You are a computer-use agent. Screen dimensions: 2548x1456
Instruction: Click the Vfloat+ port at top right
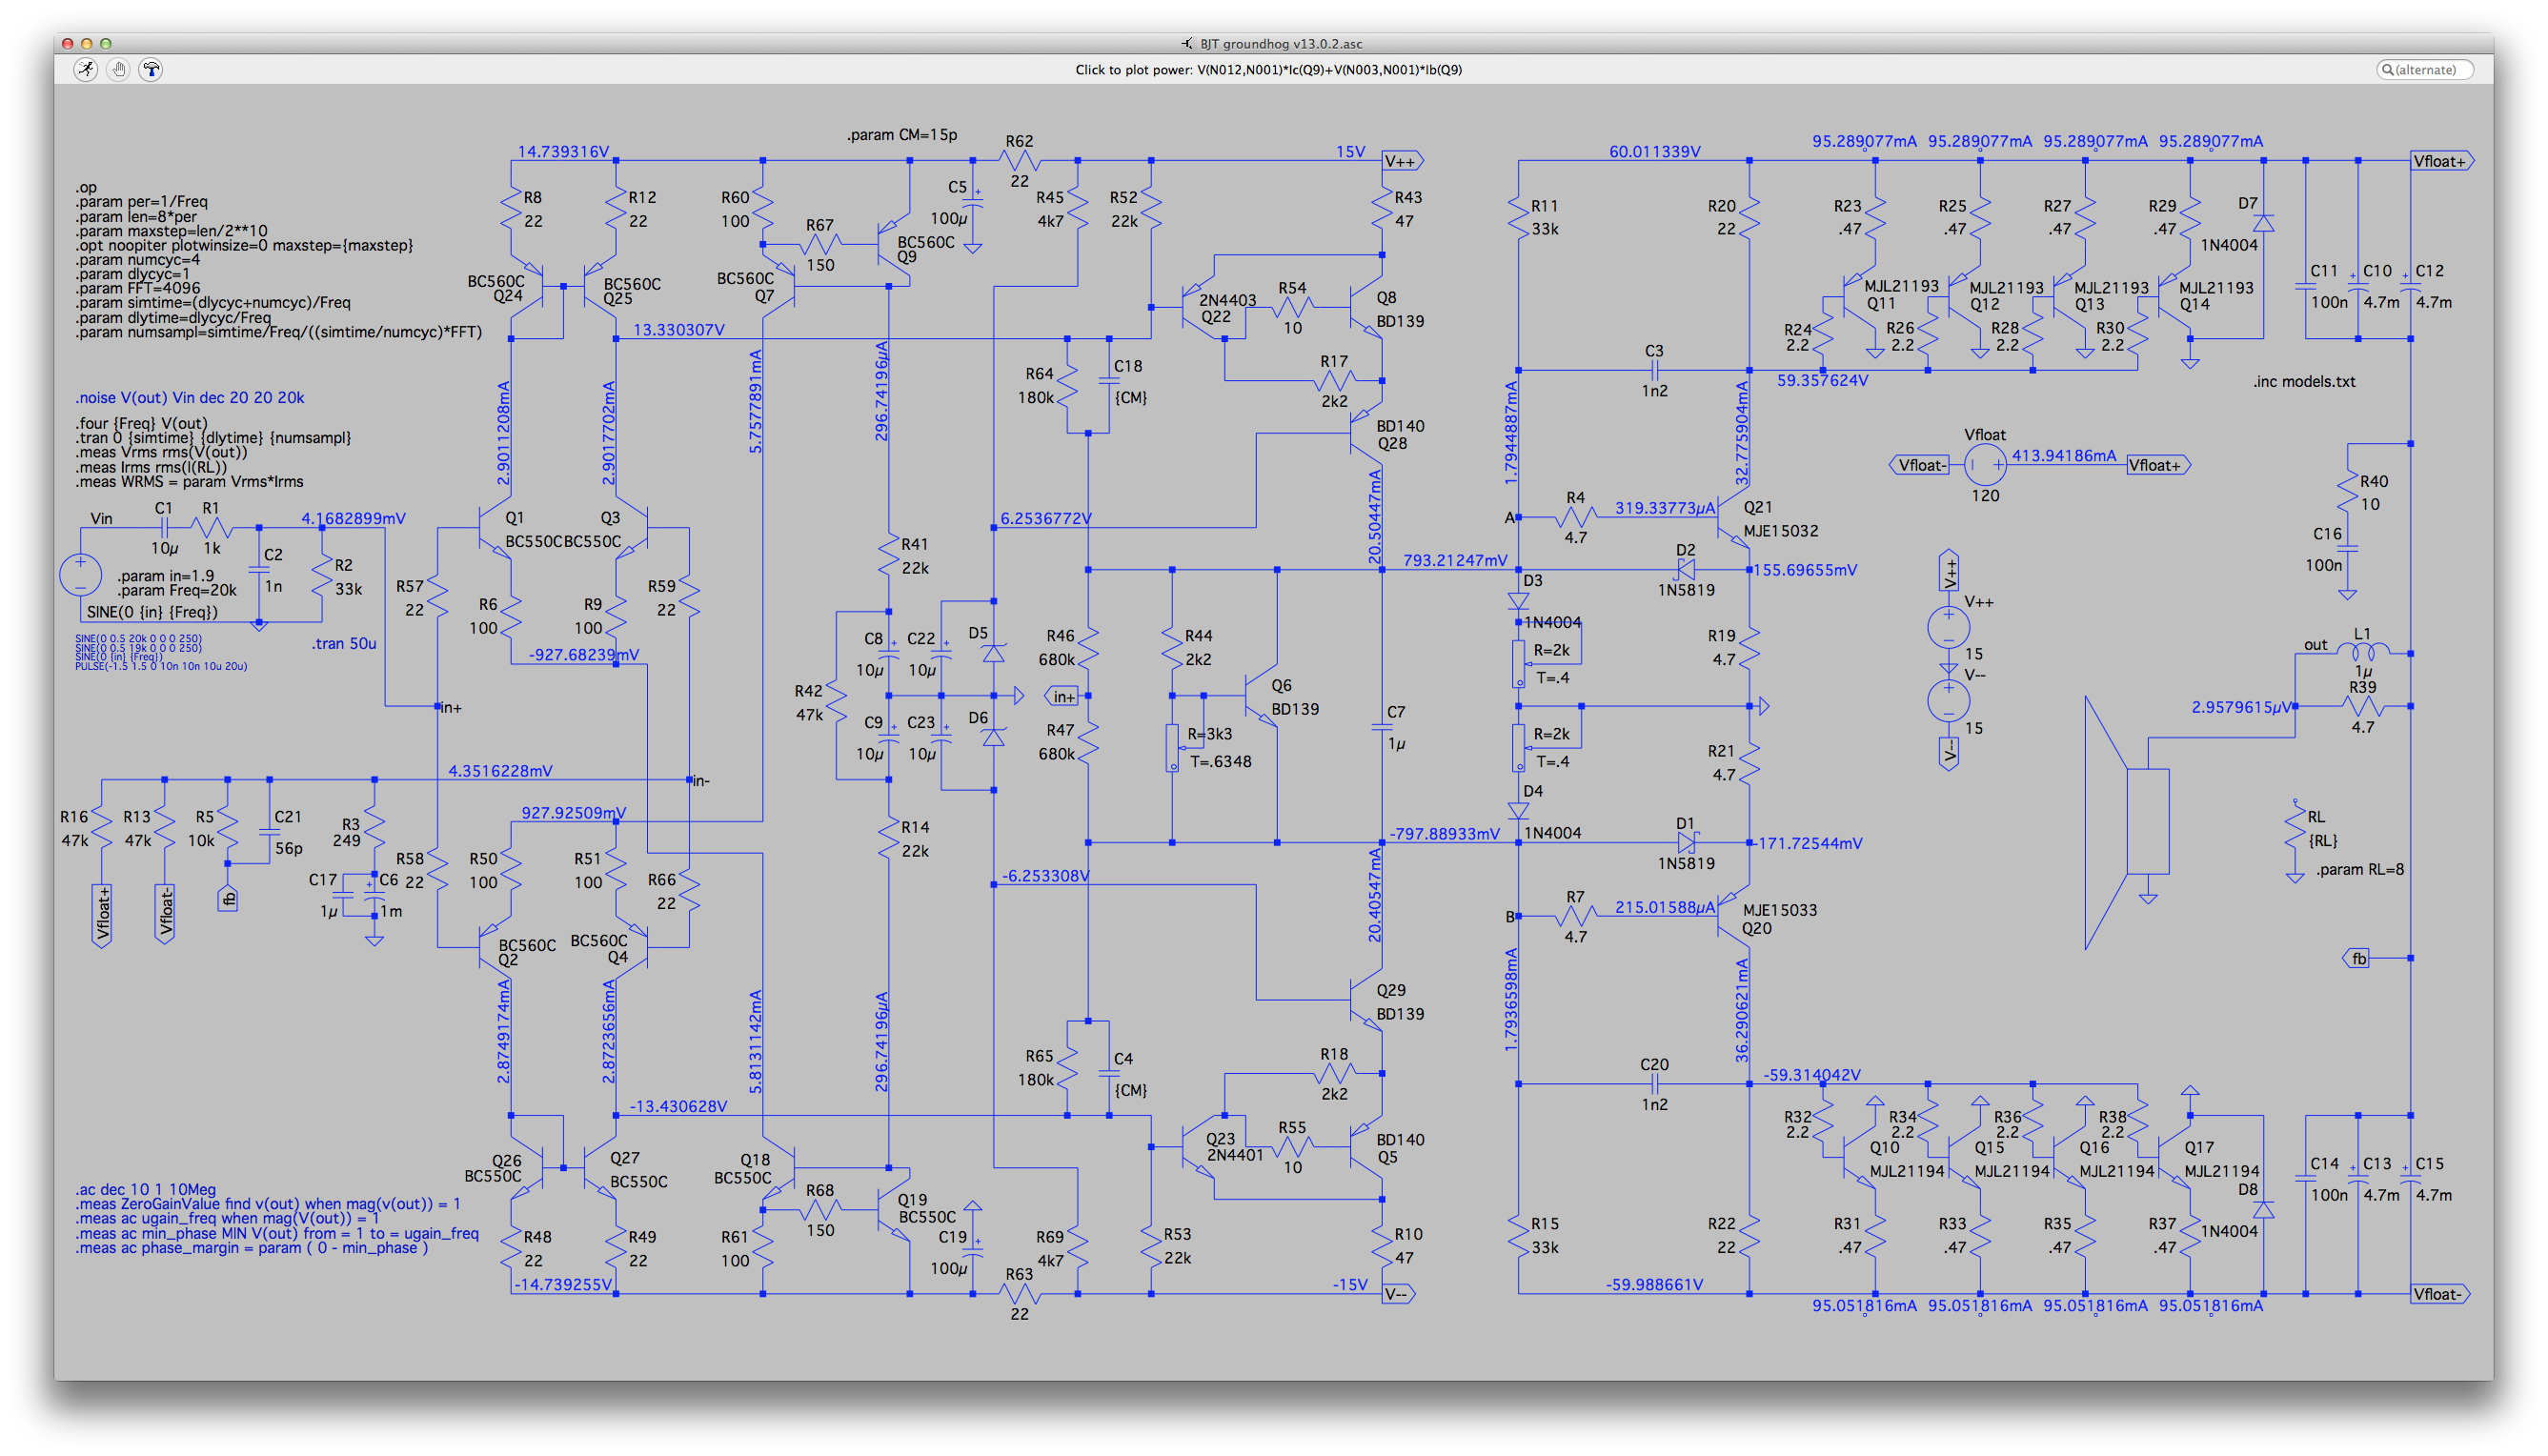2441,161
